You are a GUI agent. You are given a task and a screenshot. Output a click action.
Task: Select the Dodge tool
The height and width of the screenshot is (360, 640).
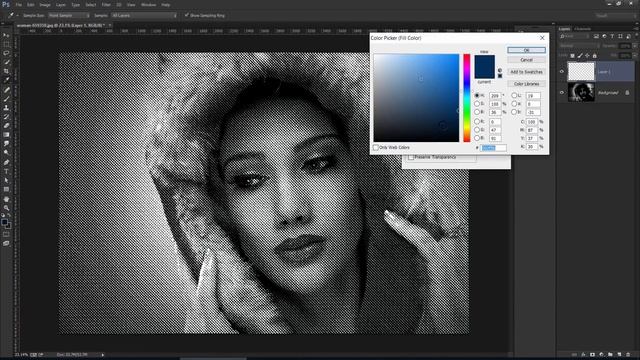click(x=6, y=153)
